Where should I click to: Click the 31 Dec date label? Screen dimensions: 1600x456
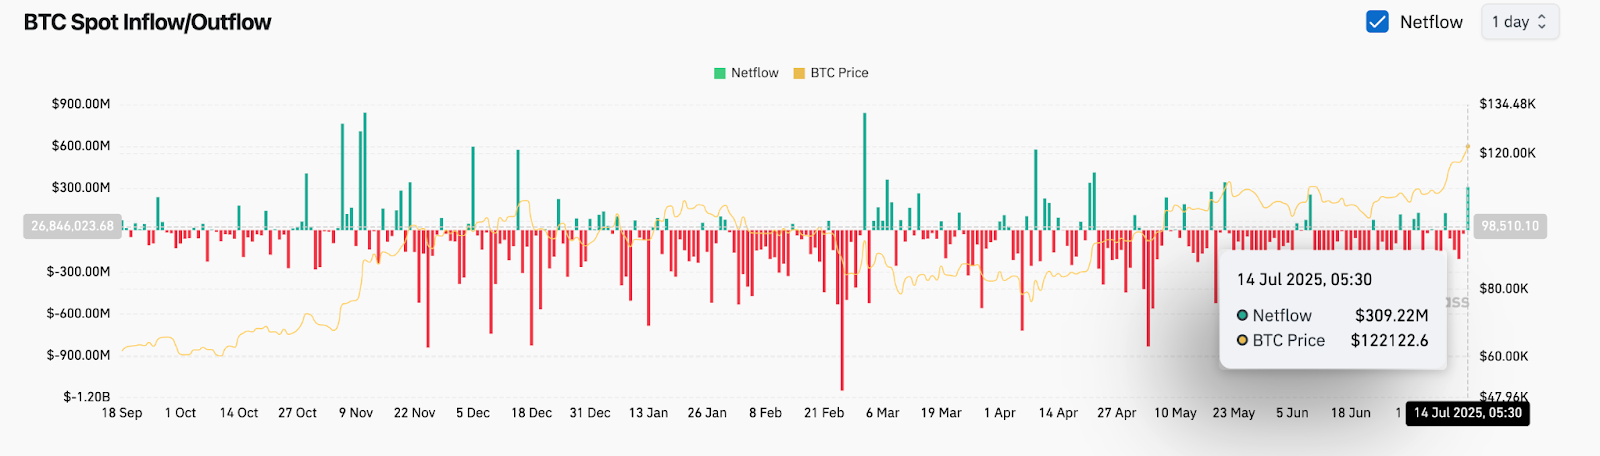pyautogui.click(x=590, y=413)
